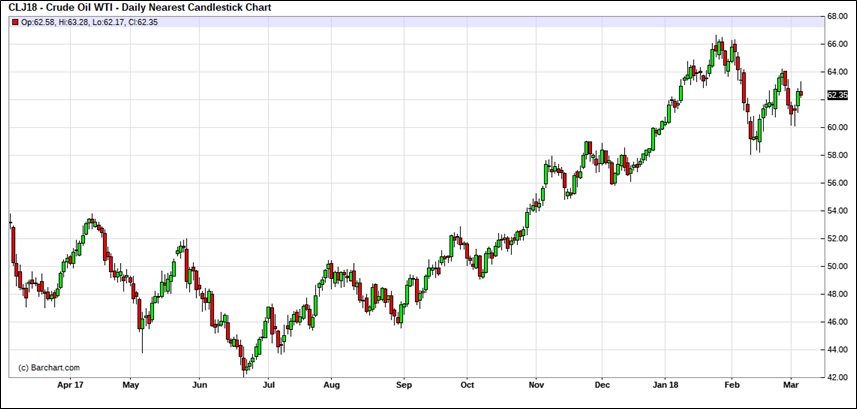Viewport: 857px width, 409px height.
Task: Click the 'Mar' date axis label
Action: [x=793, y=385]
